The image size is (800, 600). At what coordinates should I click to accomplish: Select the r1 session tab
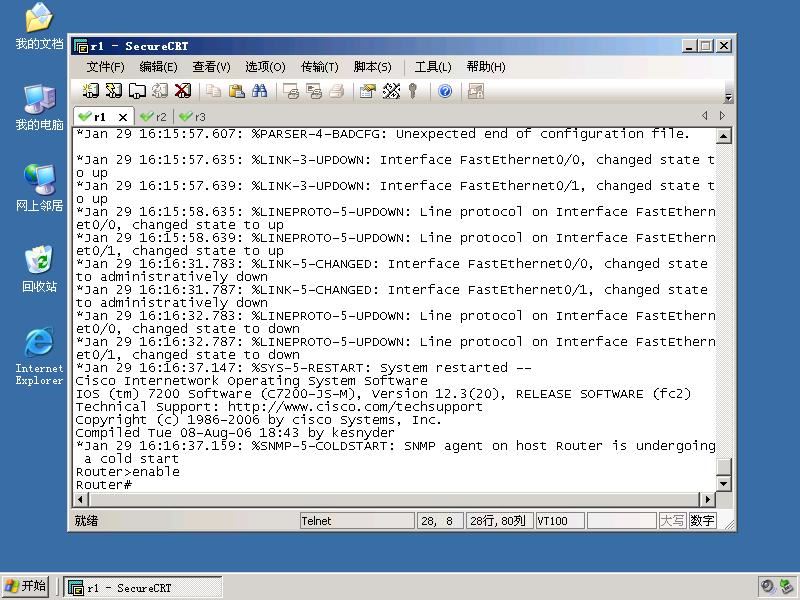pos(99,117)
